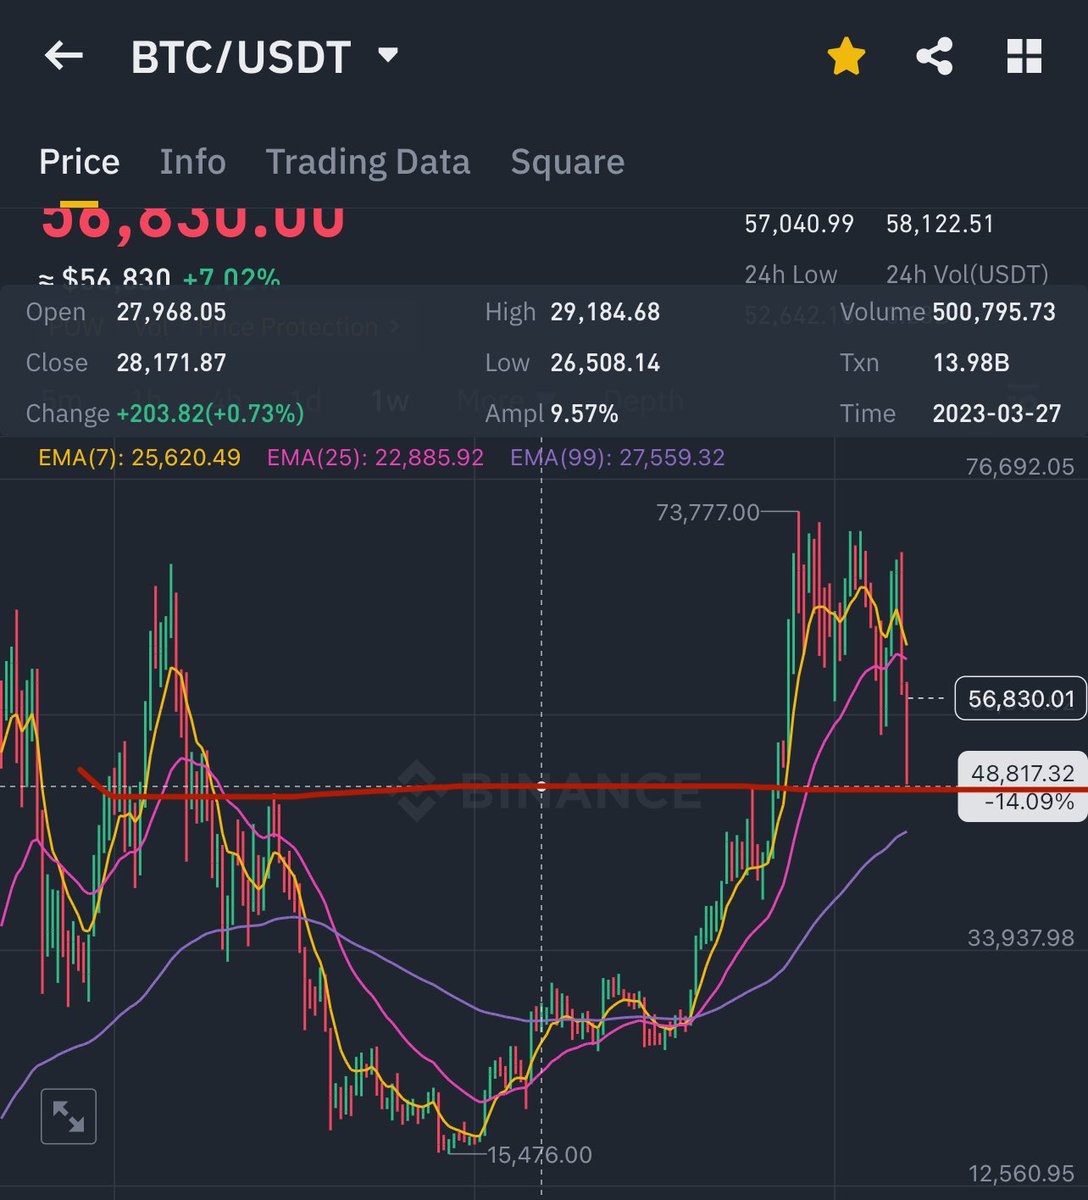This screenshot has height=1200, width=1088.
Task: Click the Open value 27,968.05
Action: coord(171,312)
